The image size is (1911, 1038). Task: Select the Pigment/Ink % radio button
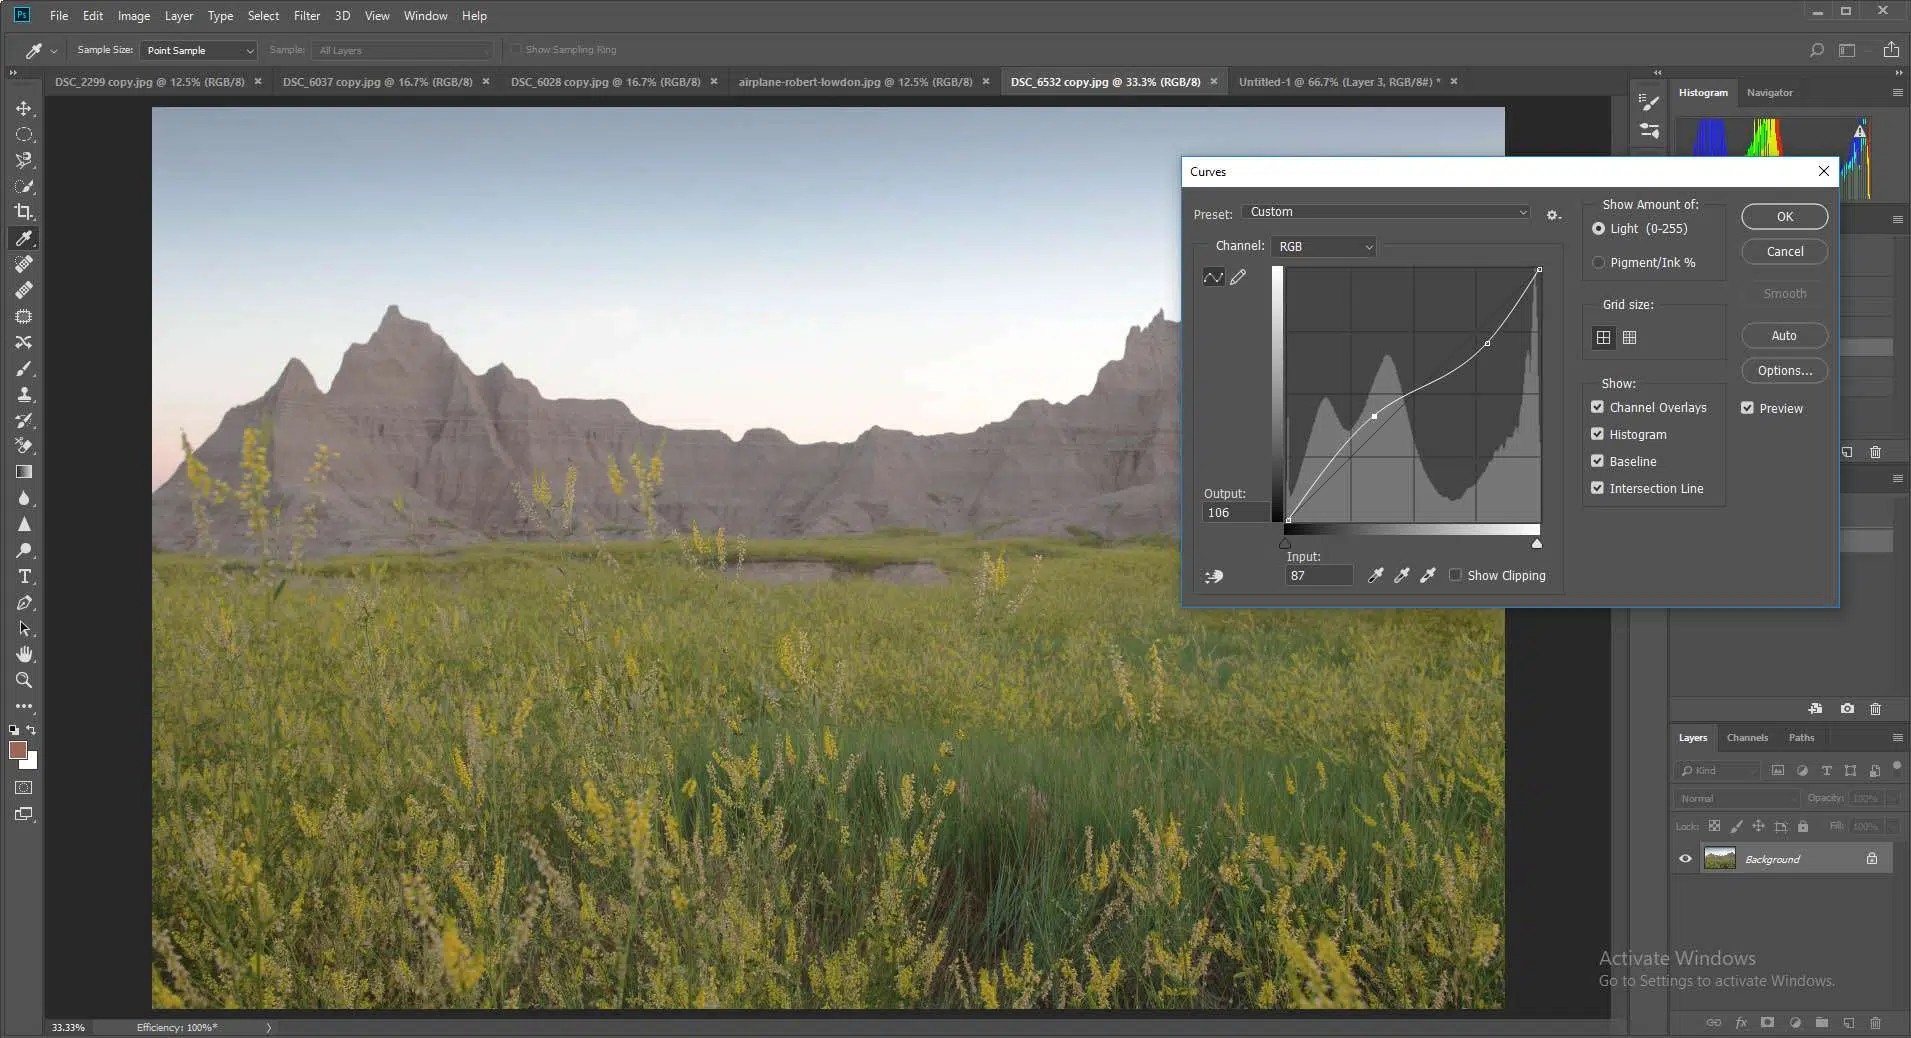1598,262
